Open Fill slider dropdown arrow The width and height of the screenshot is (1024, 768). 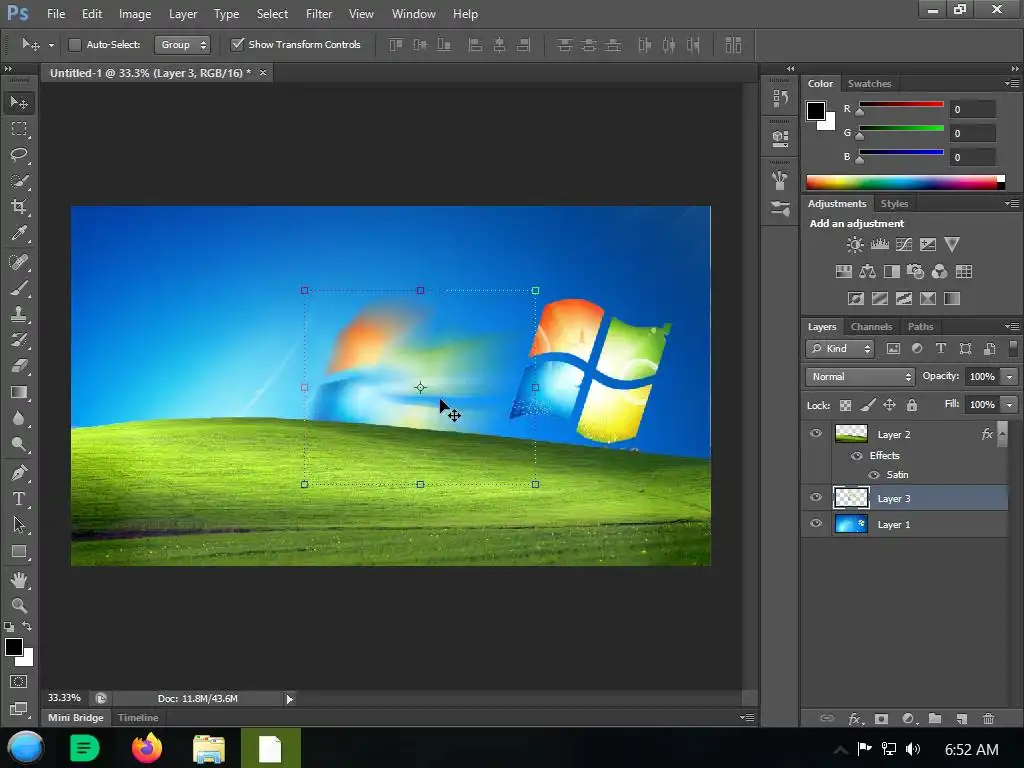(1010, 405)
